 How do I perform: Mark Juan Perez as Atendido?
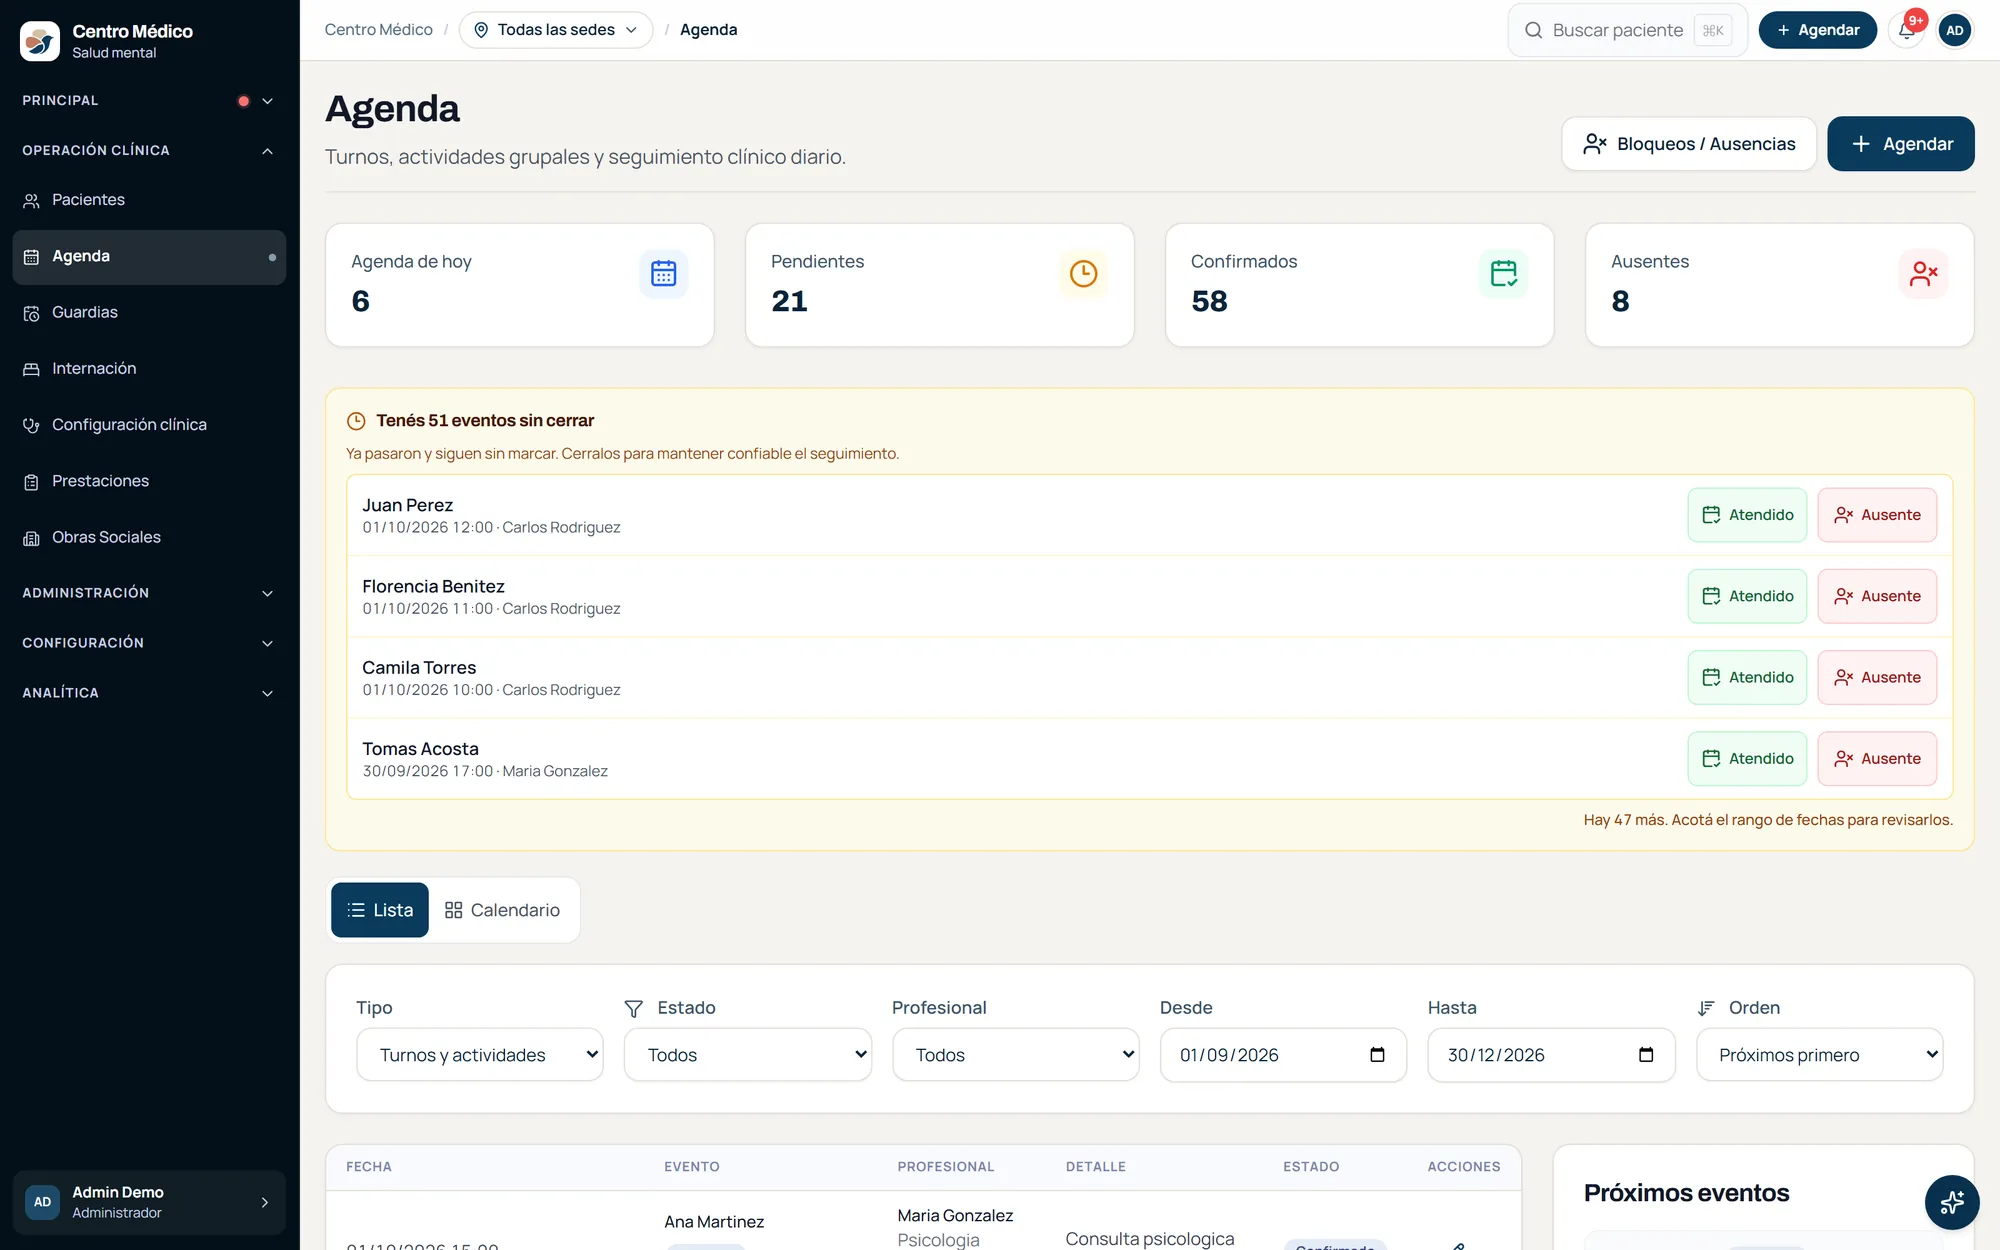(1747, 515)
